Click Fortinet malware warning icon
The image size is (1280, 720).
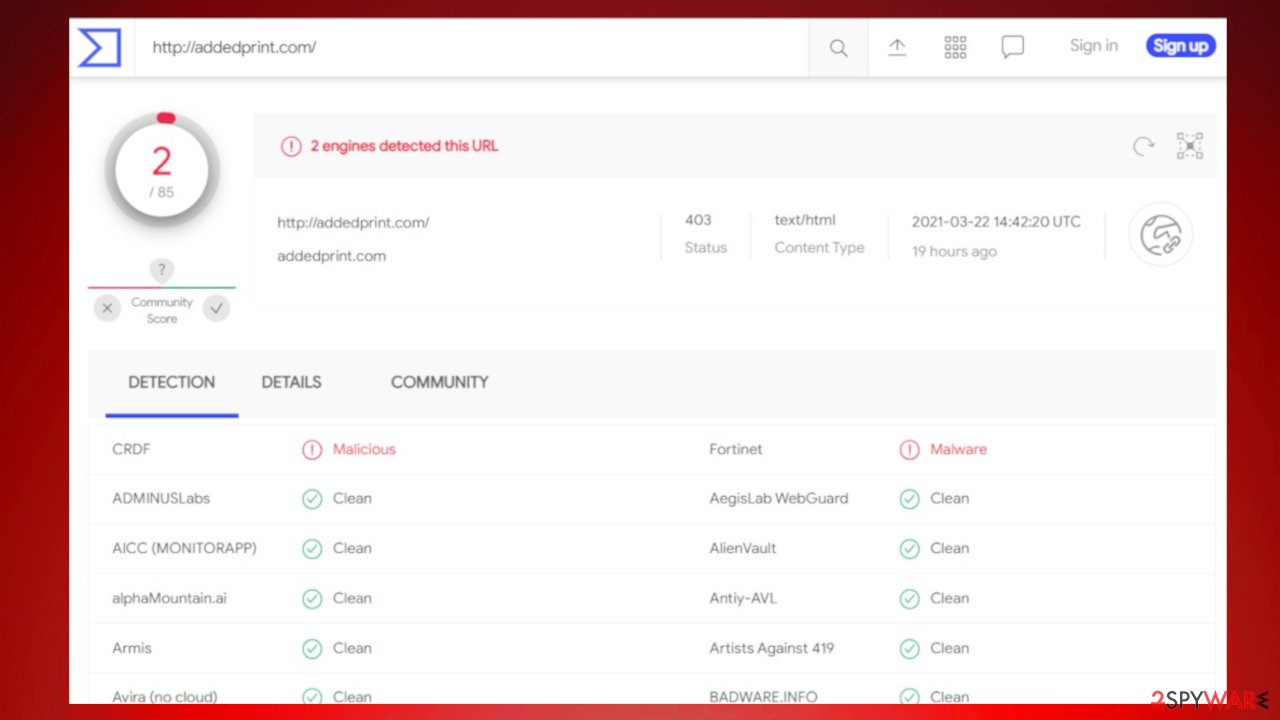[909, 449]
